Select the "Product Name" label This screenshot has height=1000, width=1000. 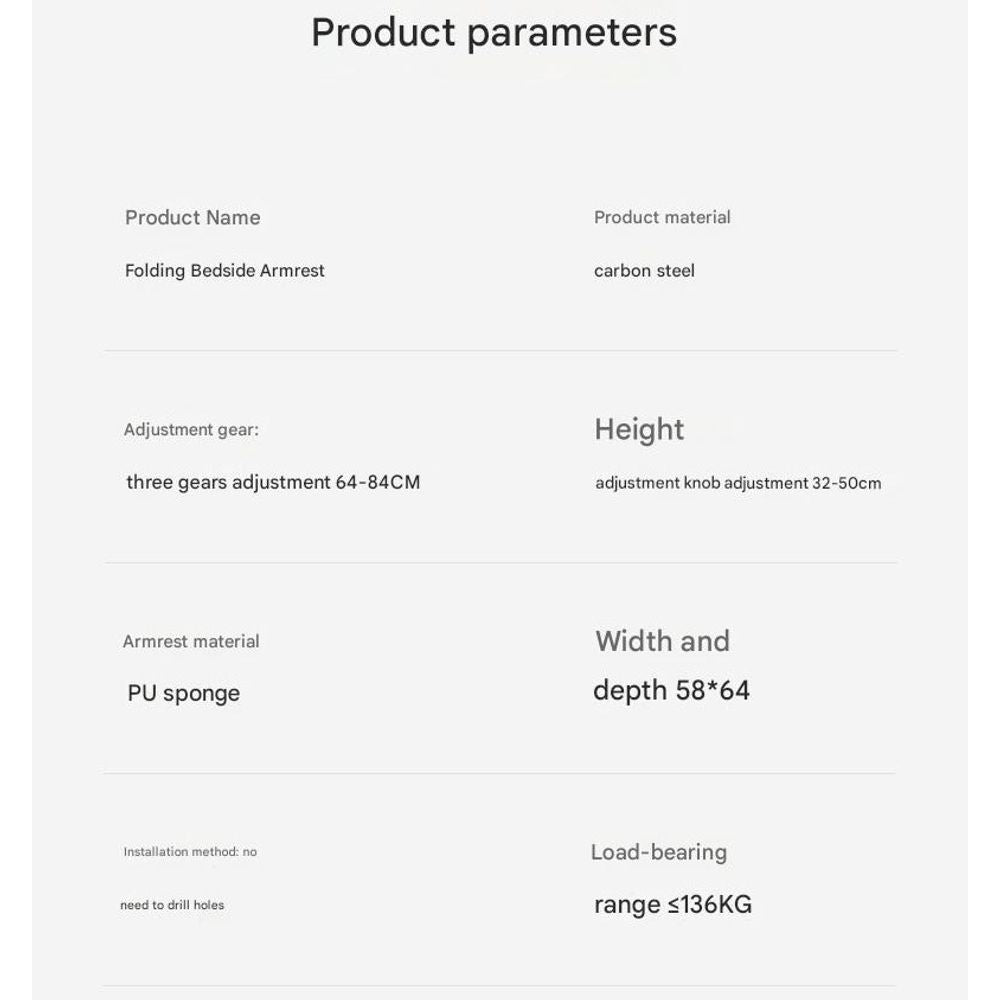(192, 218)
